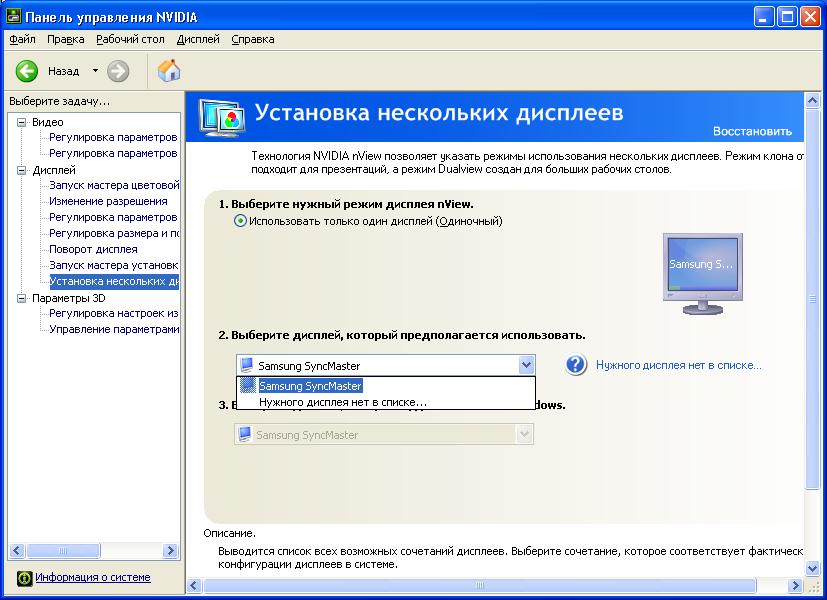
Task: Select Регулировка настроек изображения tree item
Action: point(114,313)
